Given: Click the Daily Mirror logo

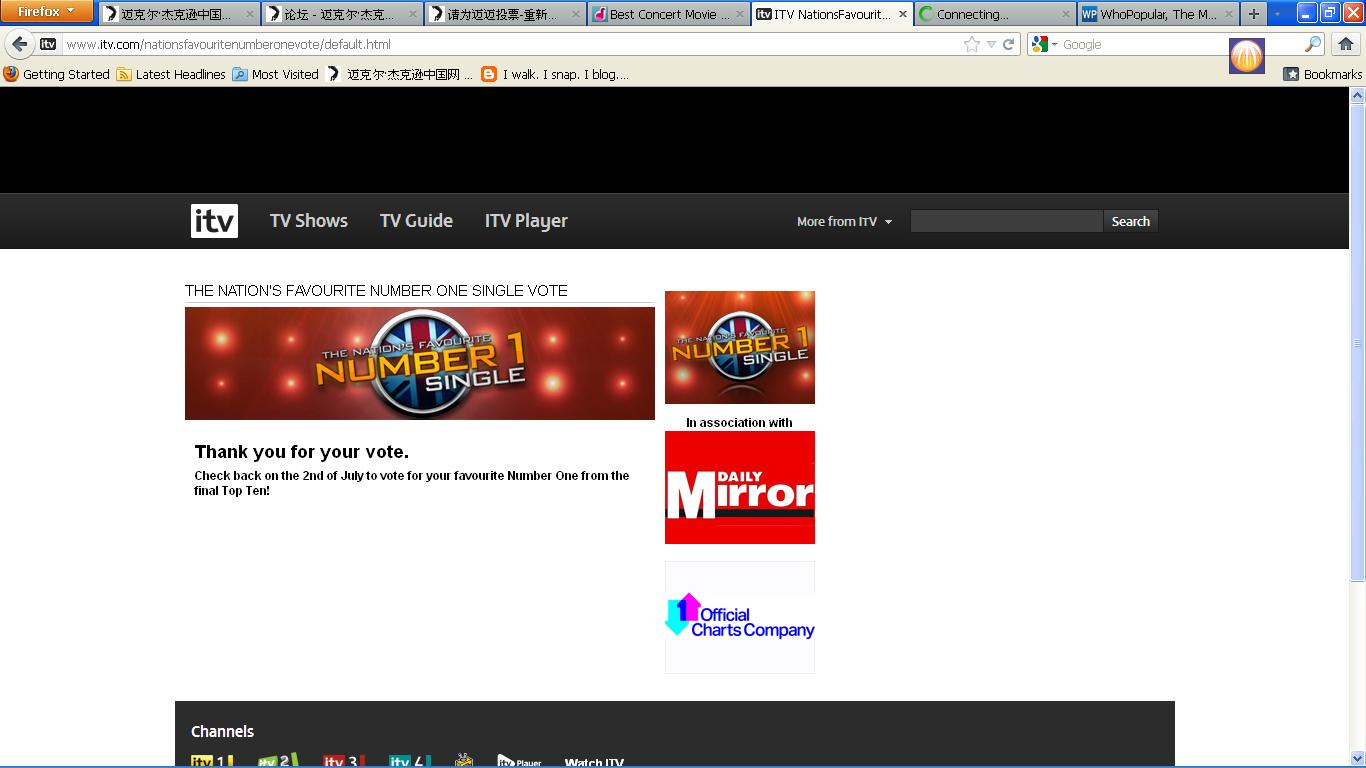Looking at the screenshot, I should point(739,488).
